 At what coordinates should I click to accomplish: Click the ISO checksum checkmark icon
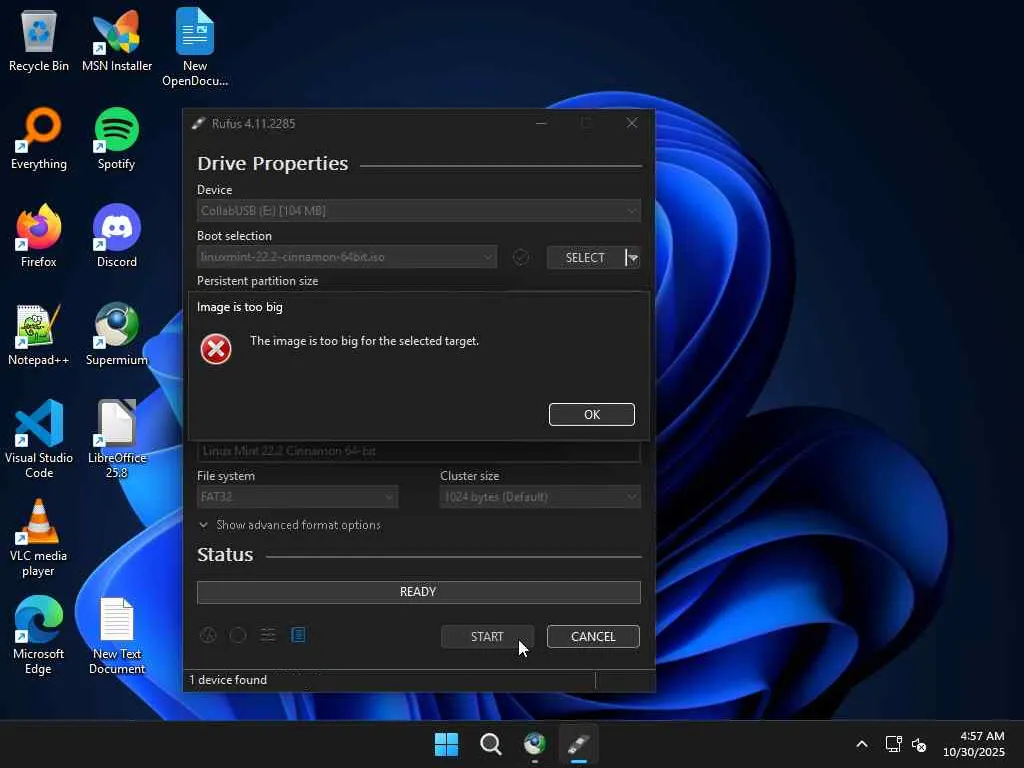click(x=520, y=257)
